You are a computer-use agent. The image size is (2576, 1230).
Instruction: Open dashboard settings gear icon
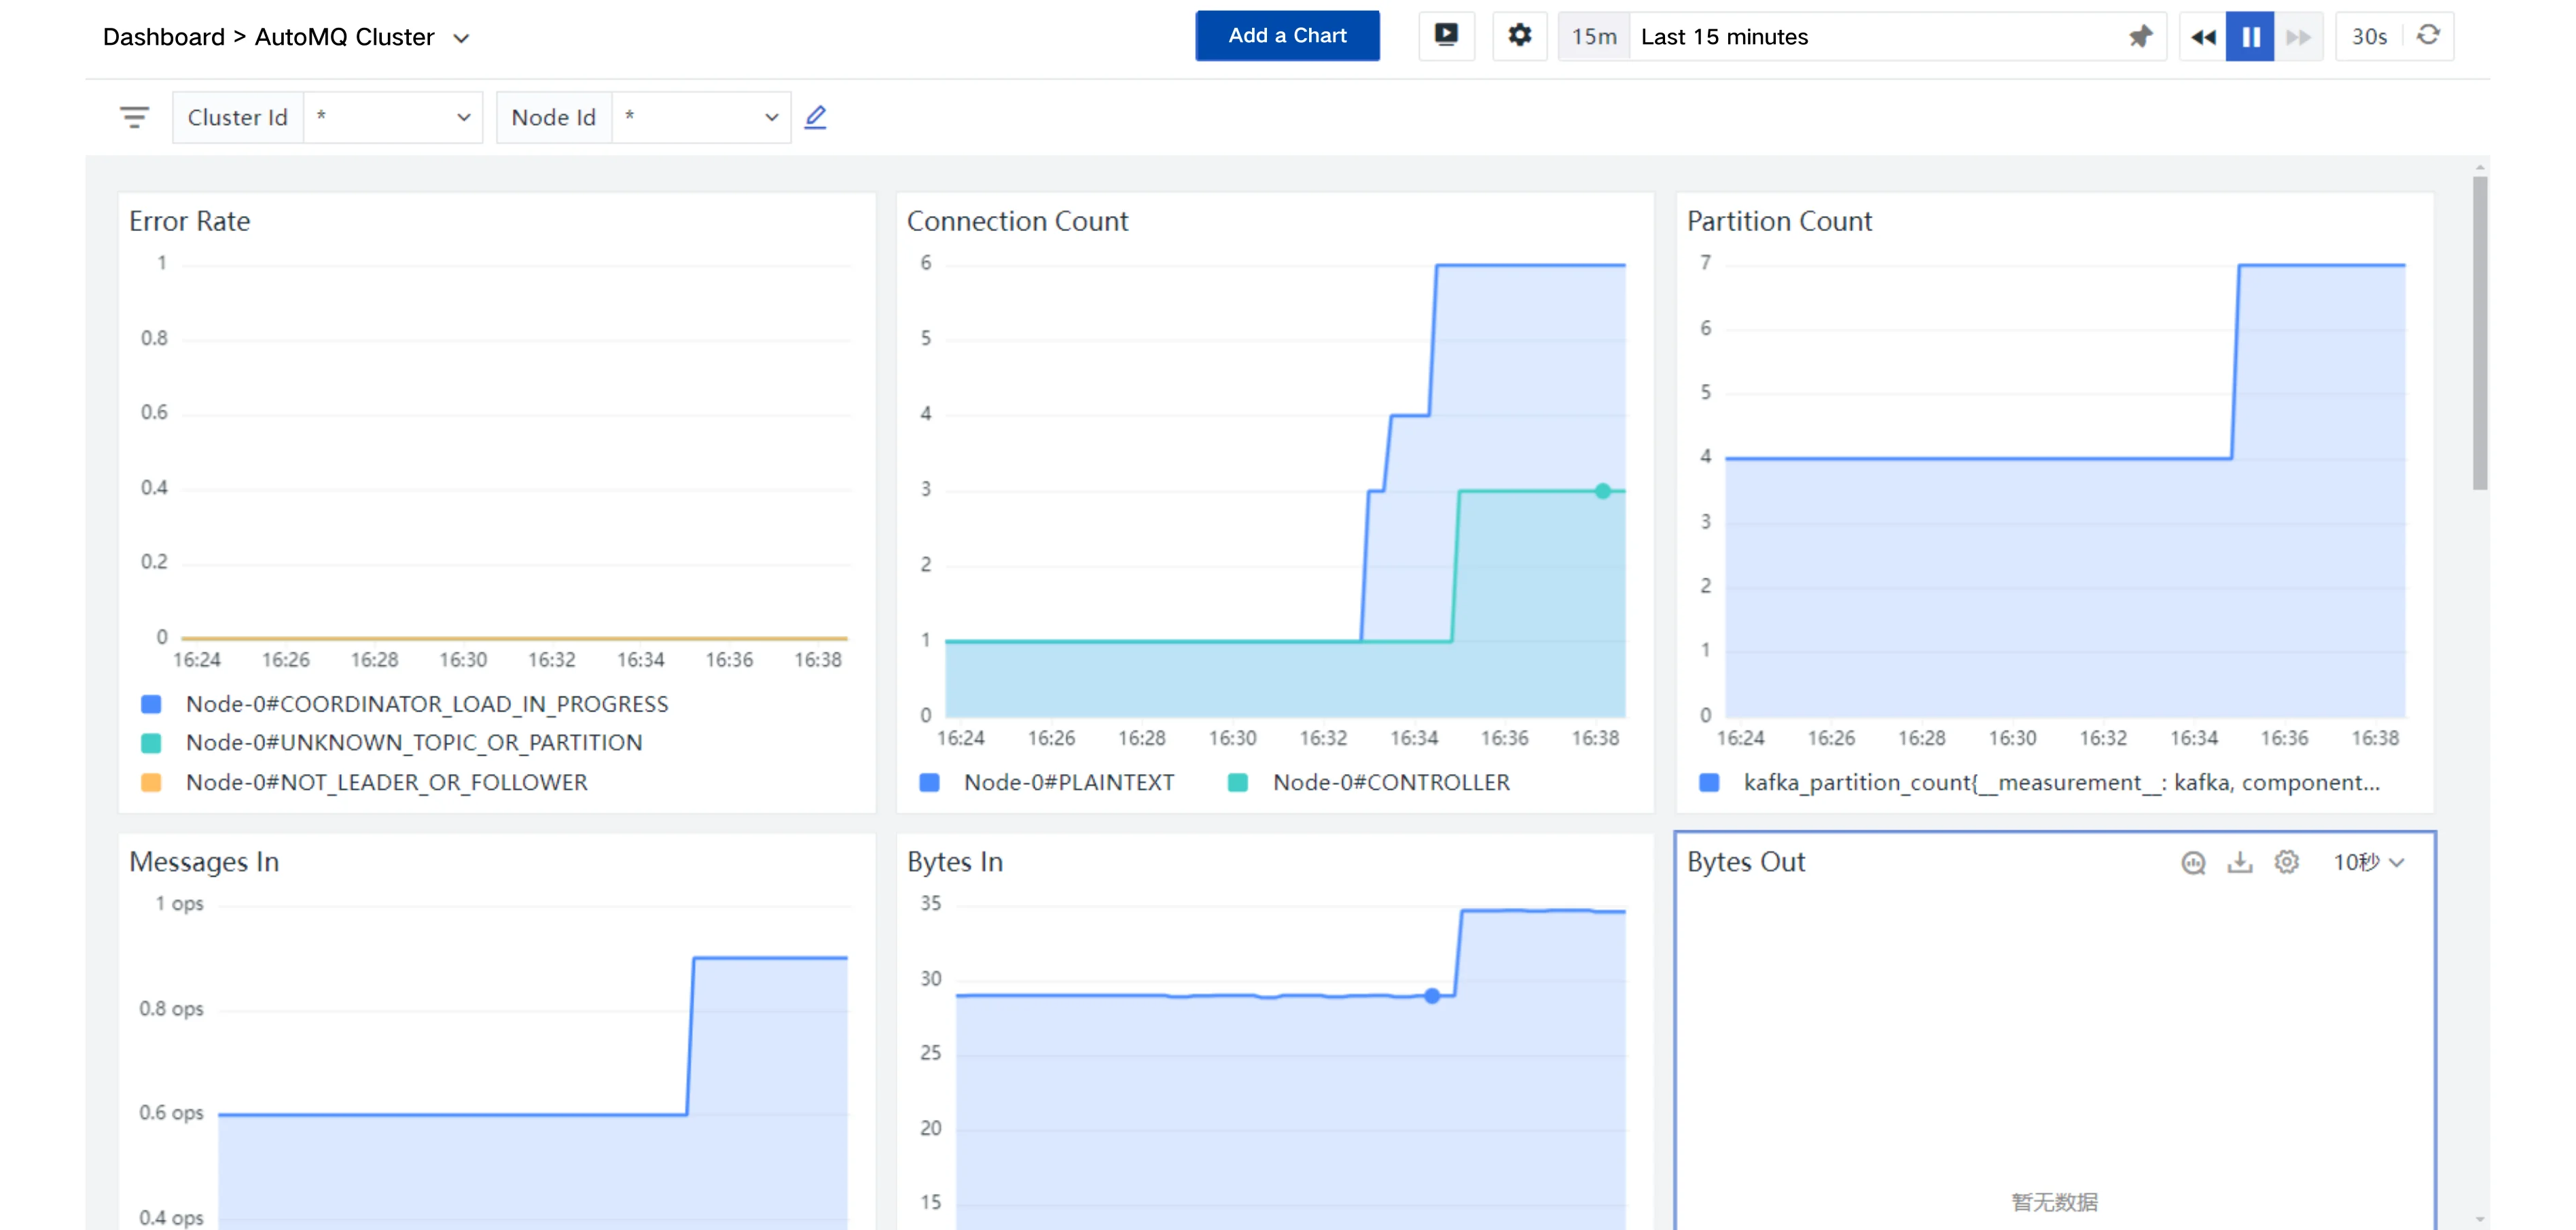[x=1519, y=36]
